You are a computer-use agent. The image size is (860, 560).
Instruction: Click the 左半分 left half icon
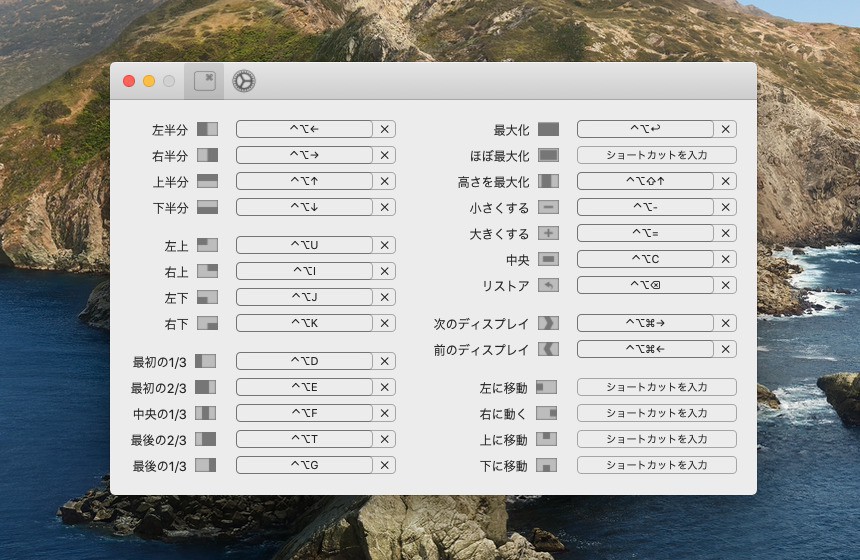[207, 129]
